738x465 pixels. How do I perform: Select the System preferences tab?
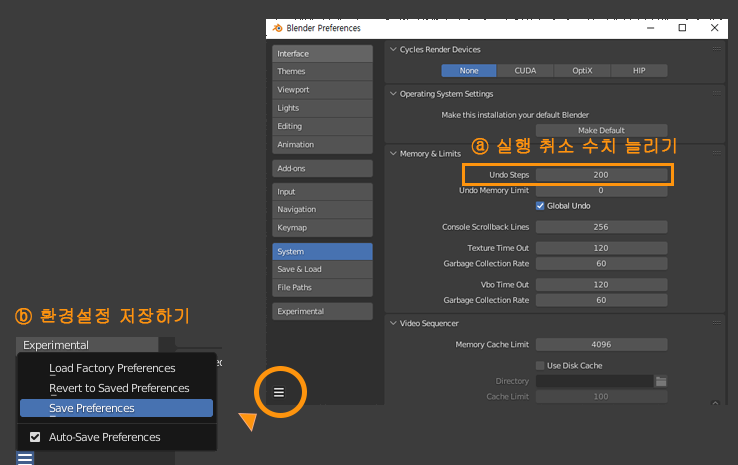tap(322, 251)
